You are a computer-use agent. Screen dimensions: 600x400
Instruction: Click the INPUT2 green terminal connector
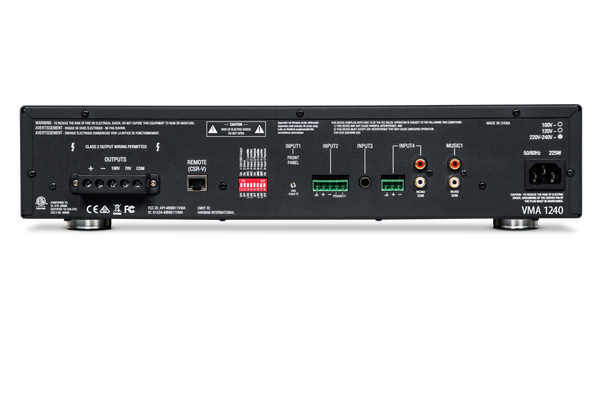coord(330,184)
